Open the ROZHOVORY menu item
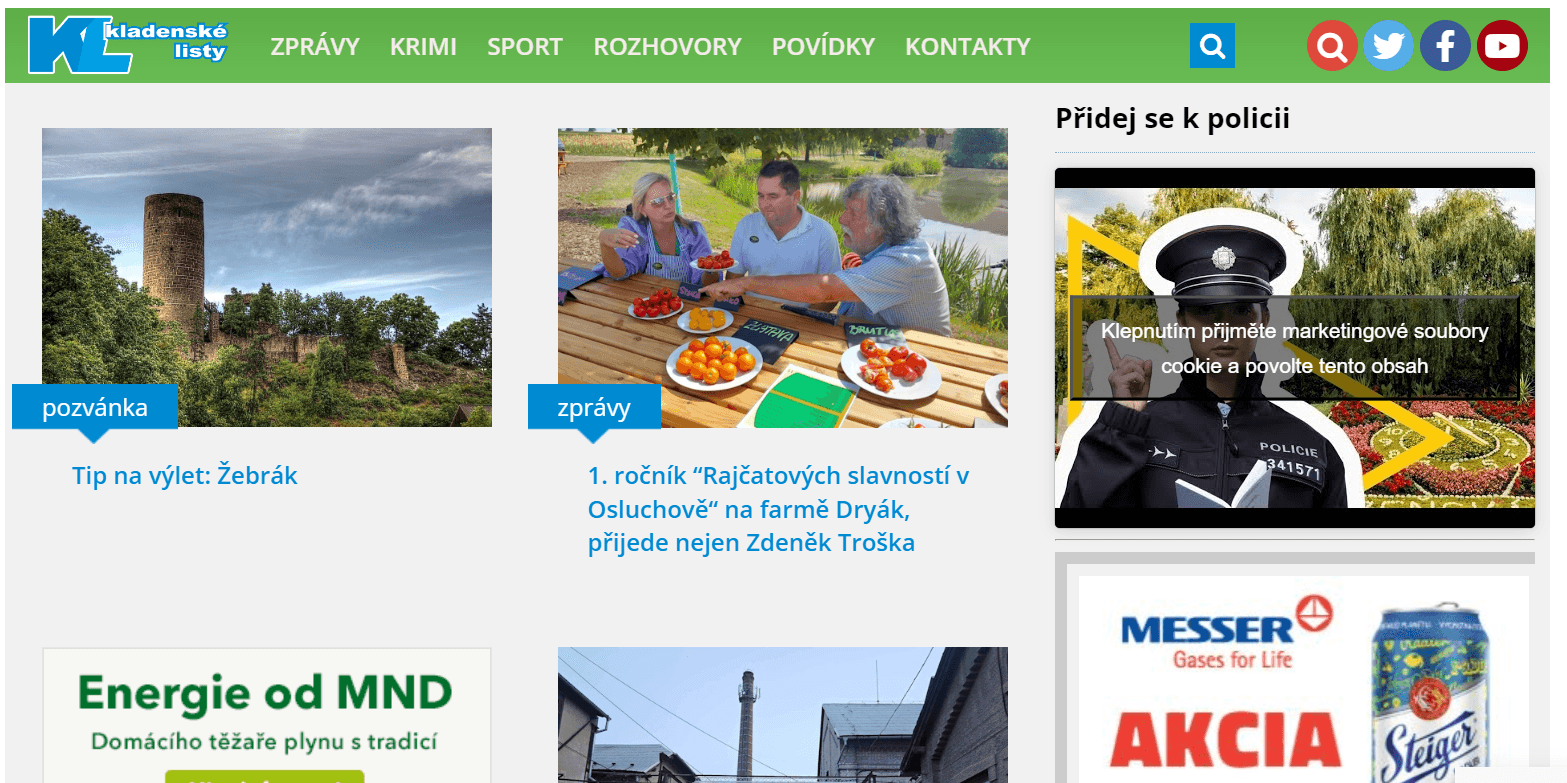The height and width of the screenshot is (783, 1567). (x=667, y=46)
